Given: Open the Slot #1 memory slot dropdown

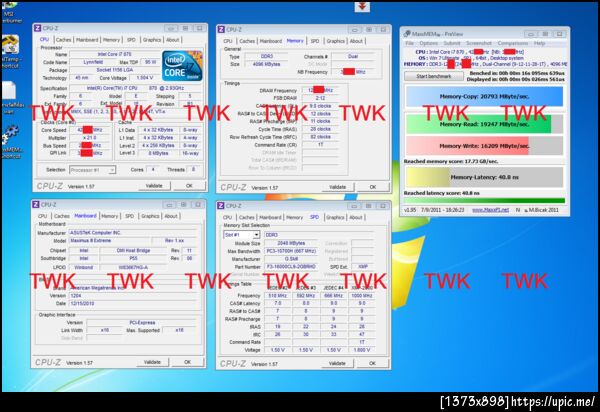Looking at the screenshot, I should click(241, 234).
